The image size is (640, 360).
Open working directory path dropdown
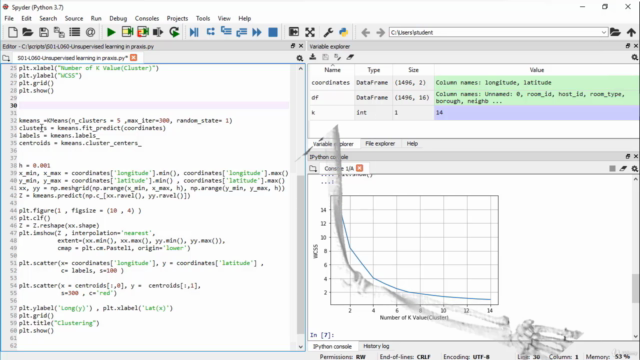coord(604,32)
